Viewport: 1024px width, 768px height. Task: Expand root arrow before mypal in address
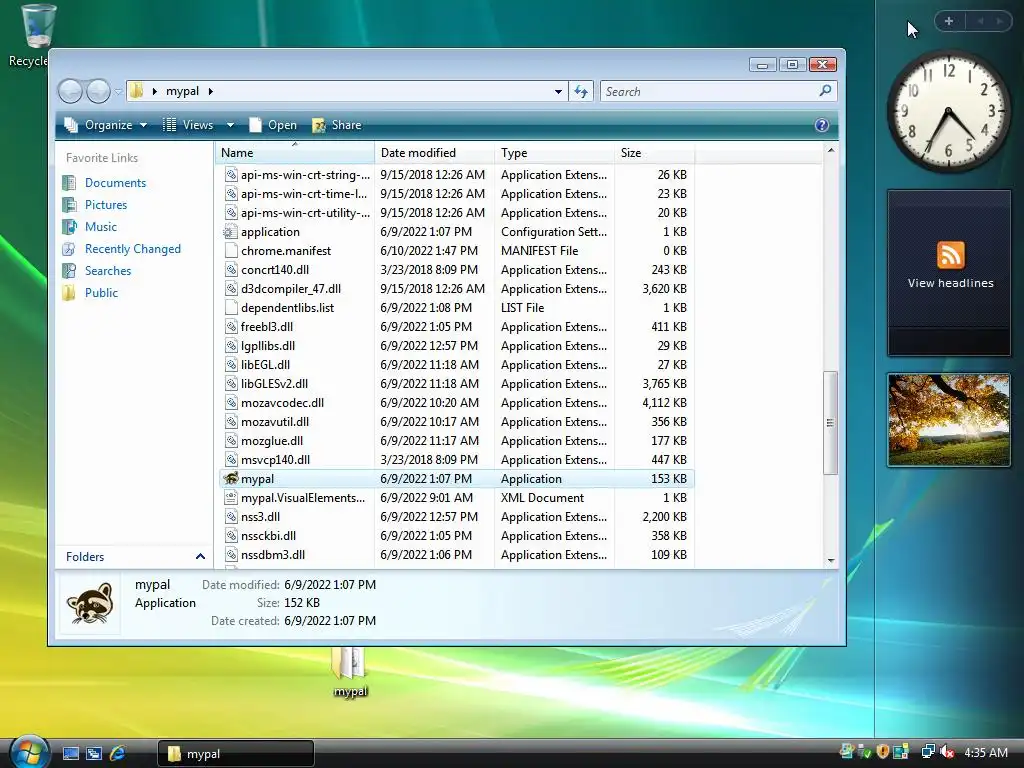pyautogui.click(x=154, y=91)
